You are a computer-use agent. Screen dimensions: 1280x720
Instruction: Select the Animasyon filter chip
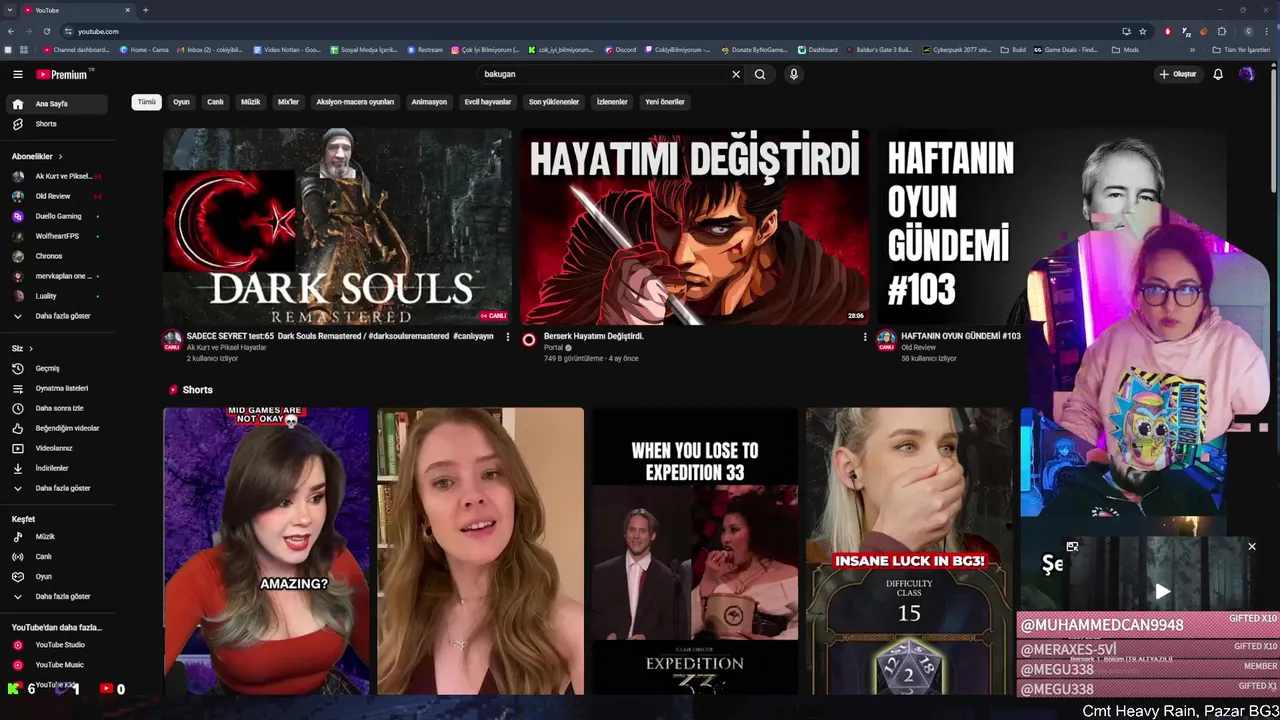coord(429,102)
